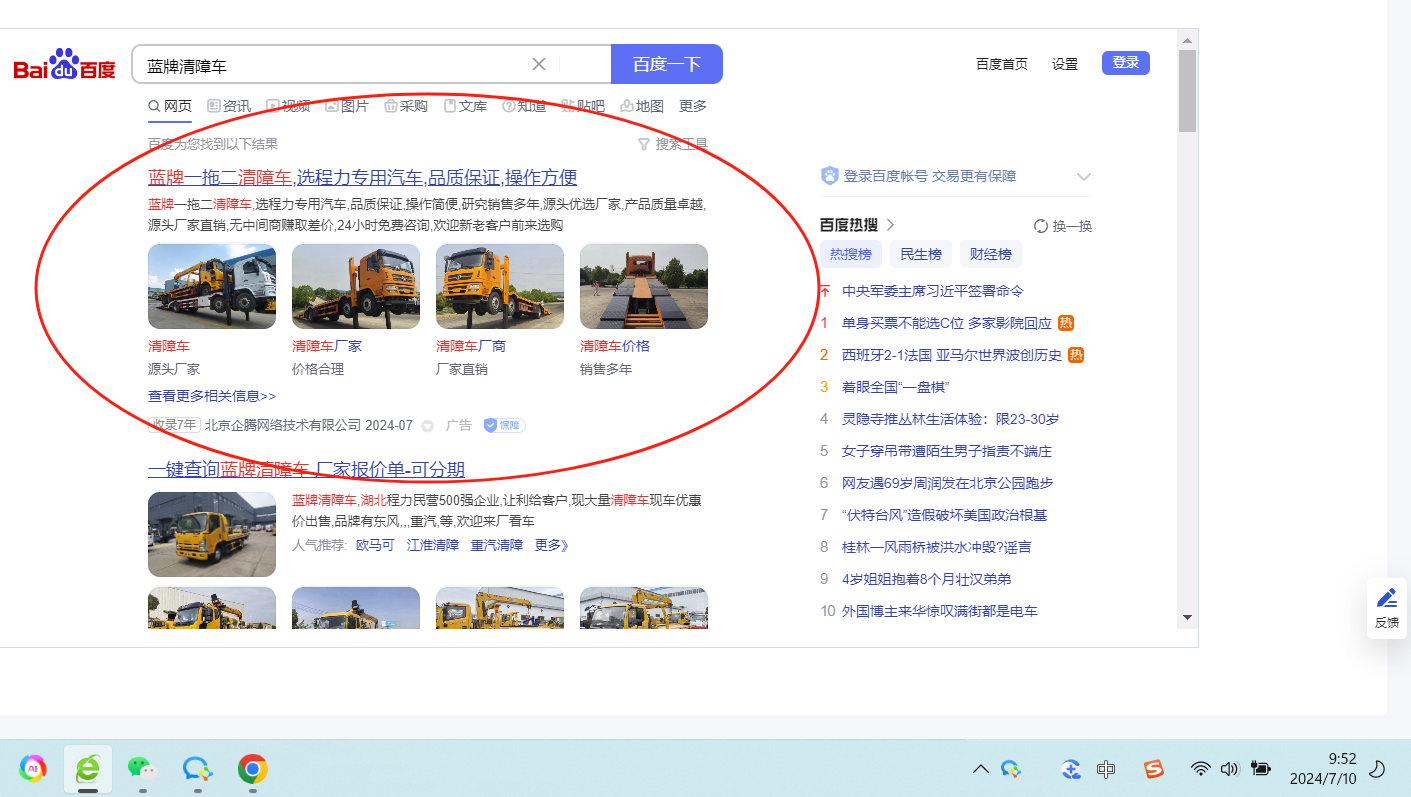Select the 民生榜 tab
Image resolution: width=1411 pixels, height=797 pixels.
click(x=921, y=254)
